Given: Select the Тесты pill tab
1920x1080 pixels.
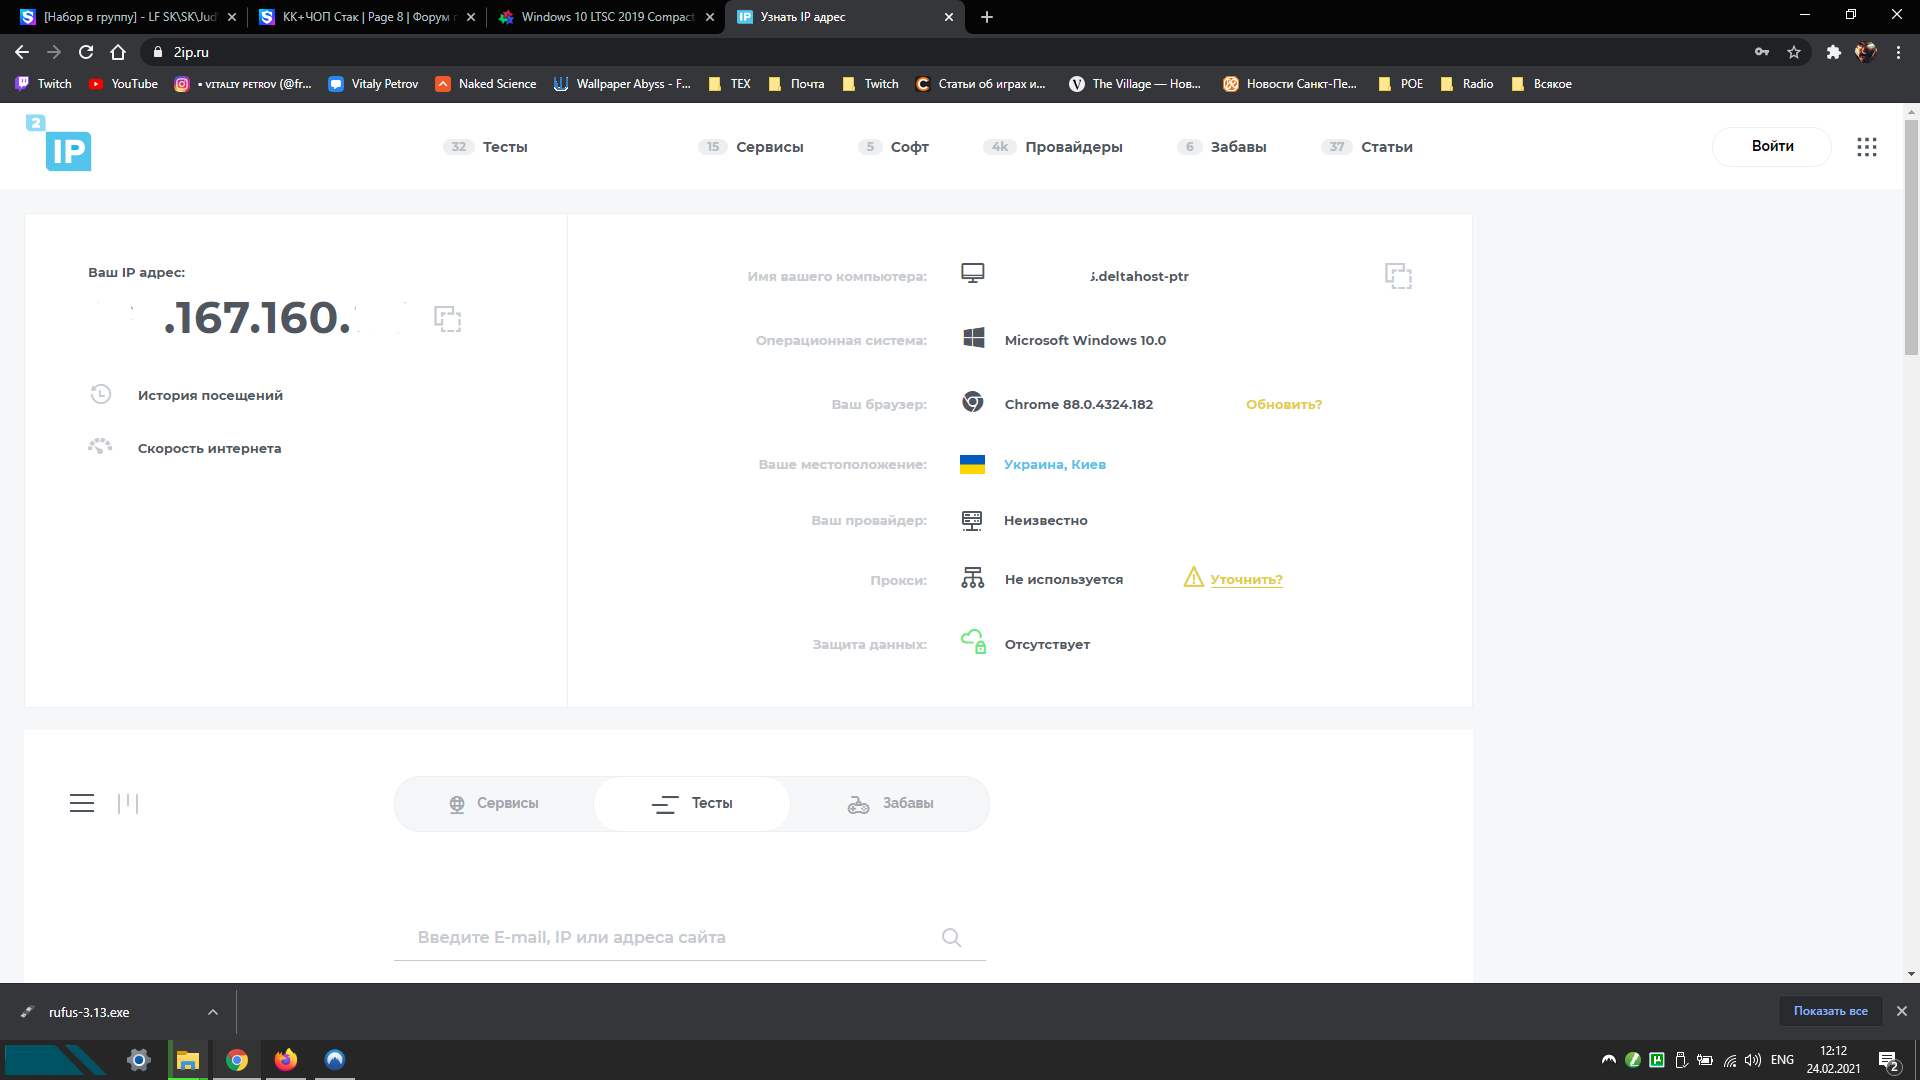Looking at the screenshot, I should tap(692, 804).
